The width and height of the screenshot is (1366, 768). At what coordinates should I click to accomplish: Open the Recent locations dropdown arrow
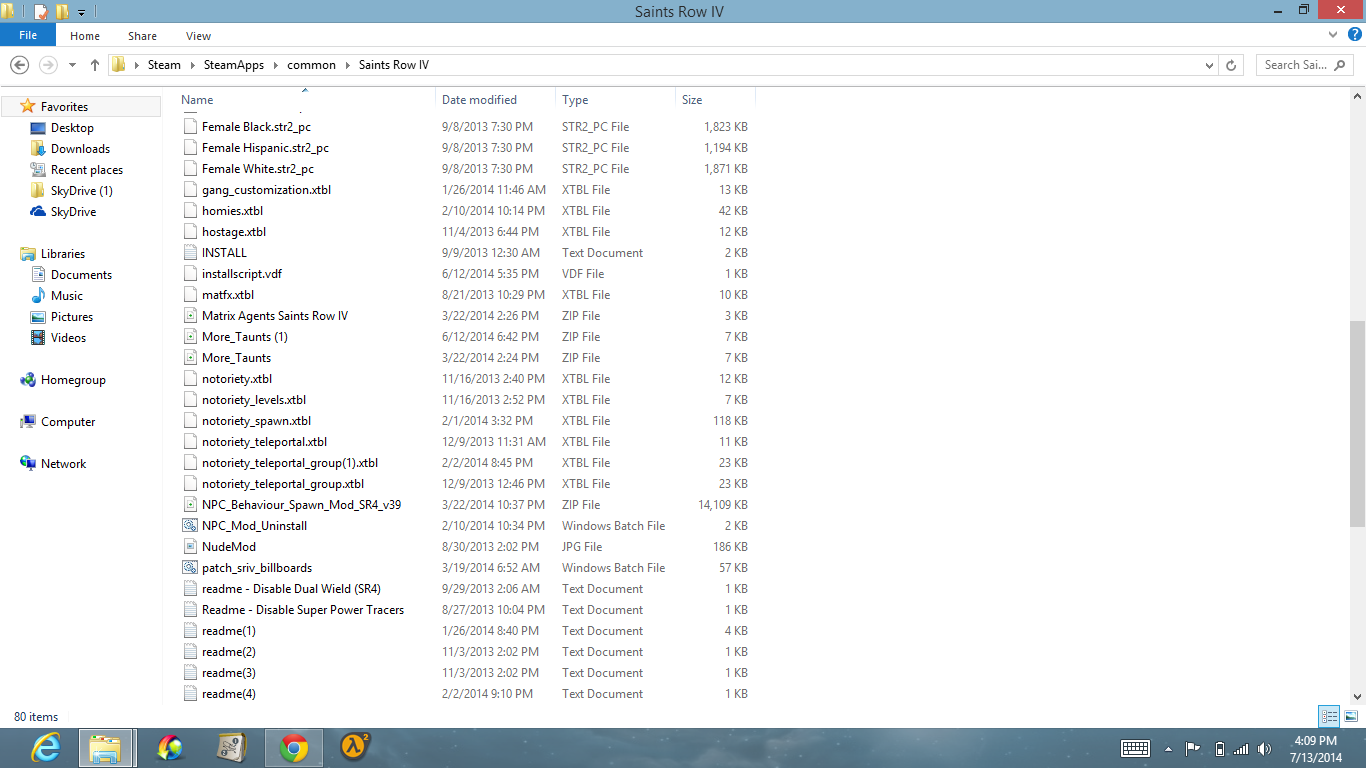pyautogui.click(x=72, y=65)
